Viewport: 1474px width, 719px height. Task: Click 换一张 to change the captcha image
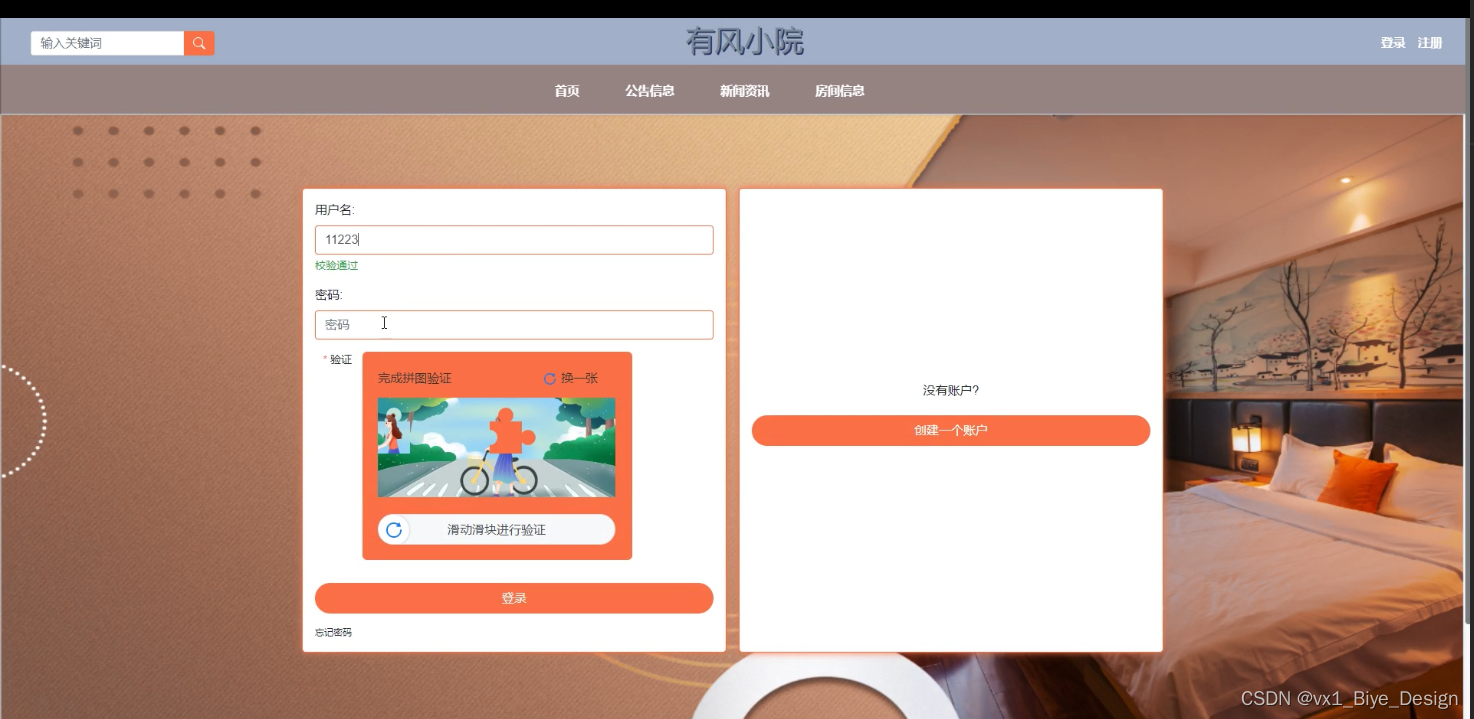[x=579, y=379]
